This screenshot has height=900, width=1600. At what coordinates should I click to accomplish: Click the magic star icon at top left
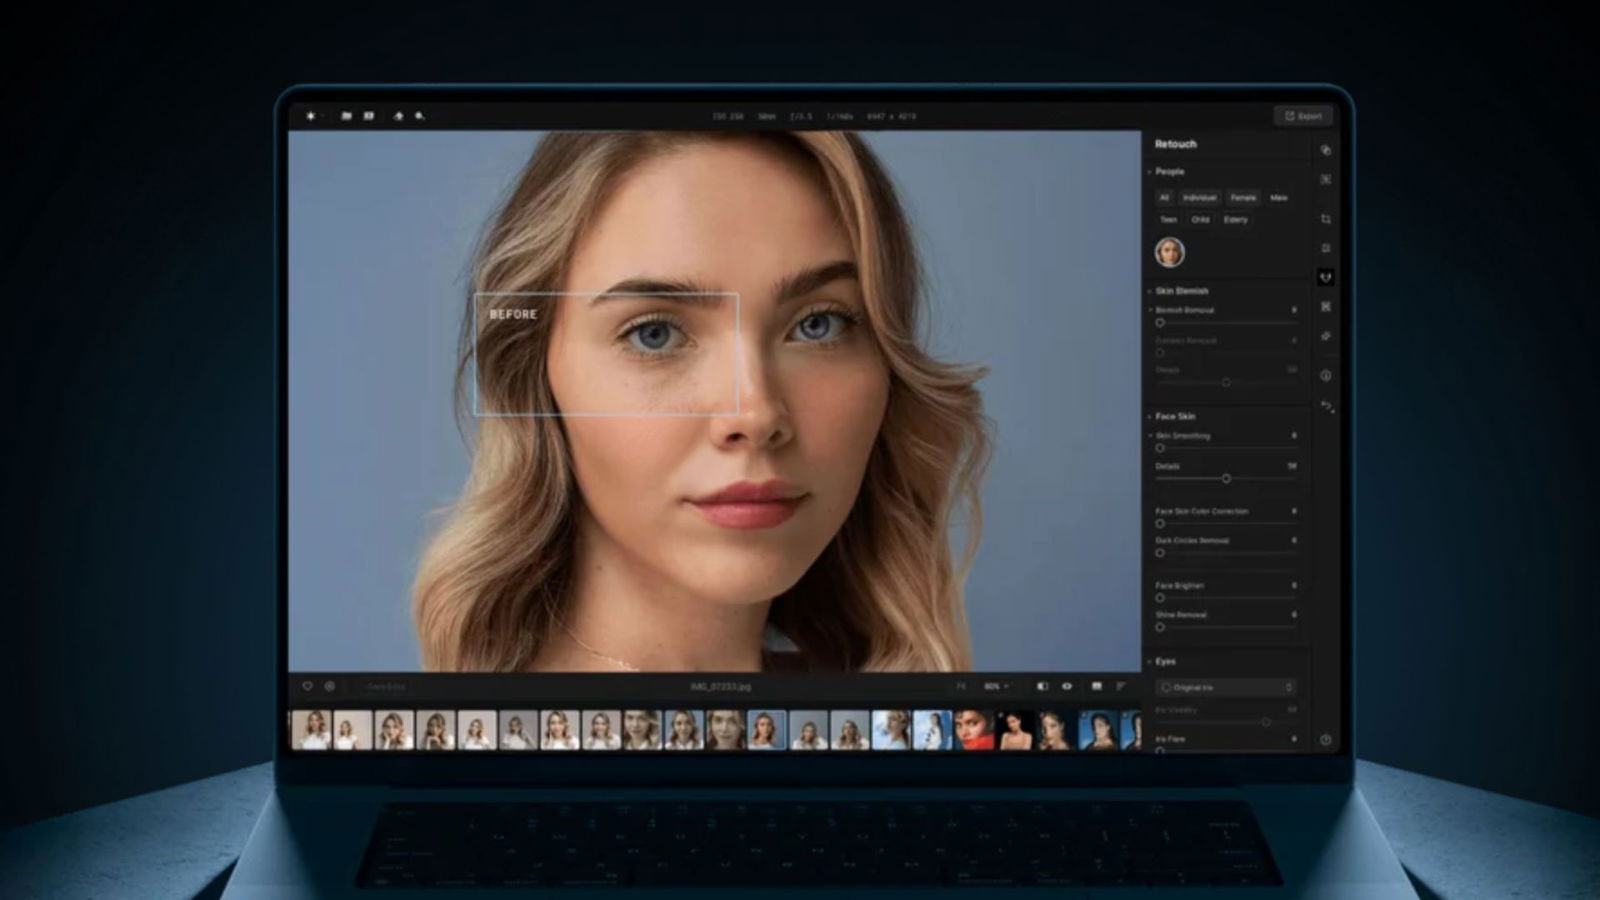(x=311, y=116)
